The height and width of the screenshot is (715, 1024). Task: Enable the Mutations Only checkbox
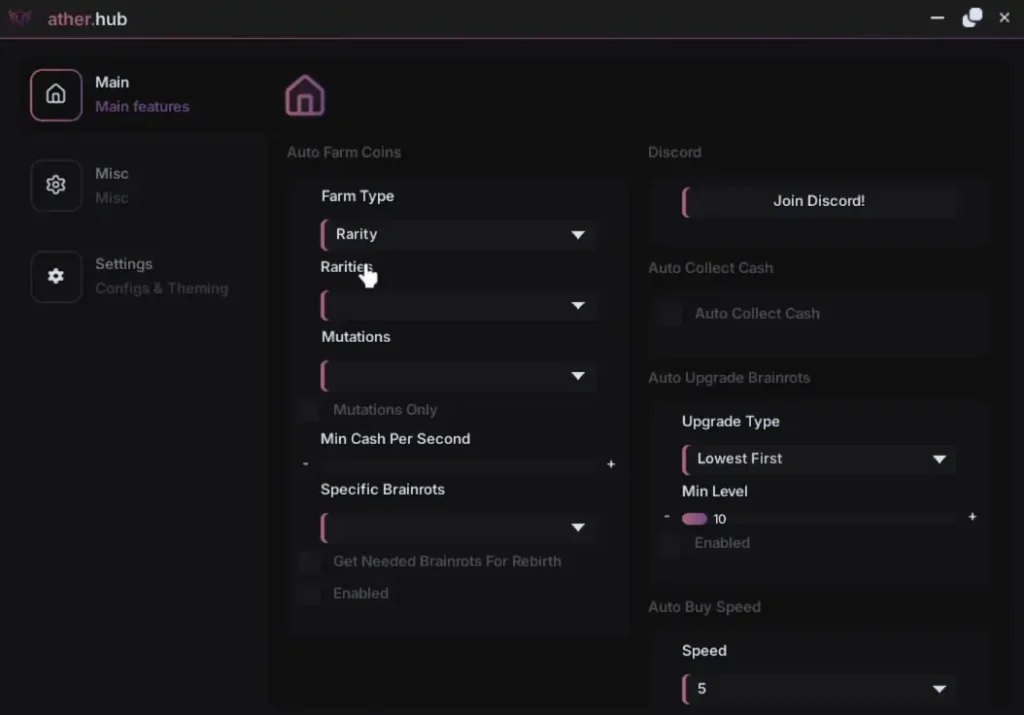(308, 409)
